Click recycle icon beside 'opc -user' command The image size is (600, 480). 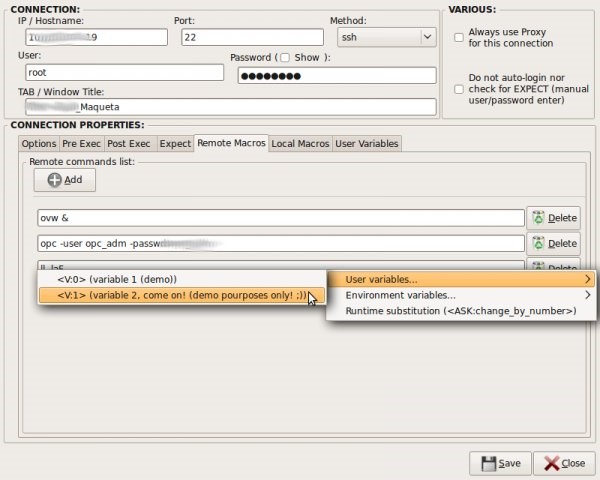pyautogui.click(x=538, y=243)
